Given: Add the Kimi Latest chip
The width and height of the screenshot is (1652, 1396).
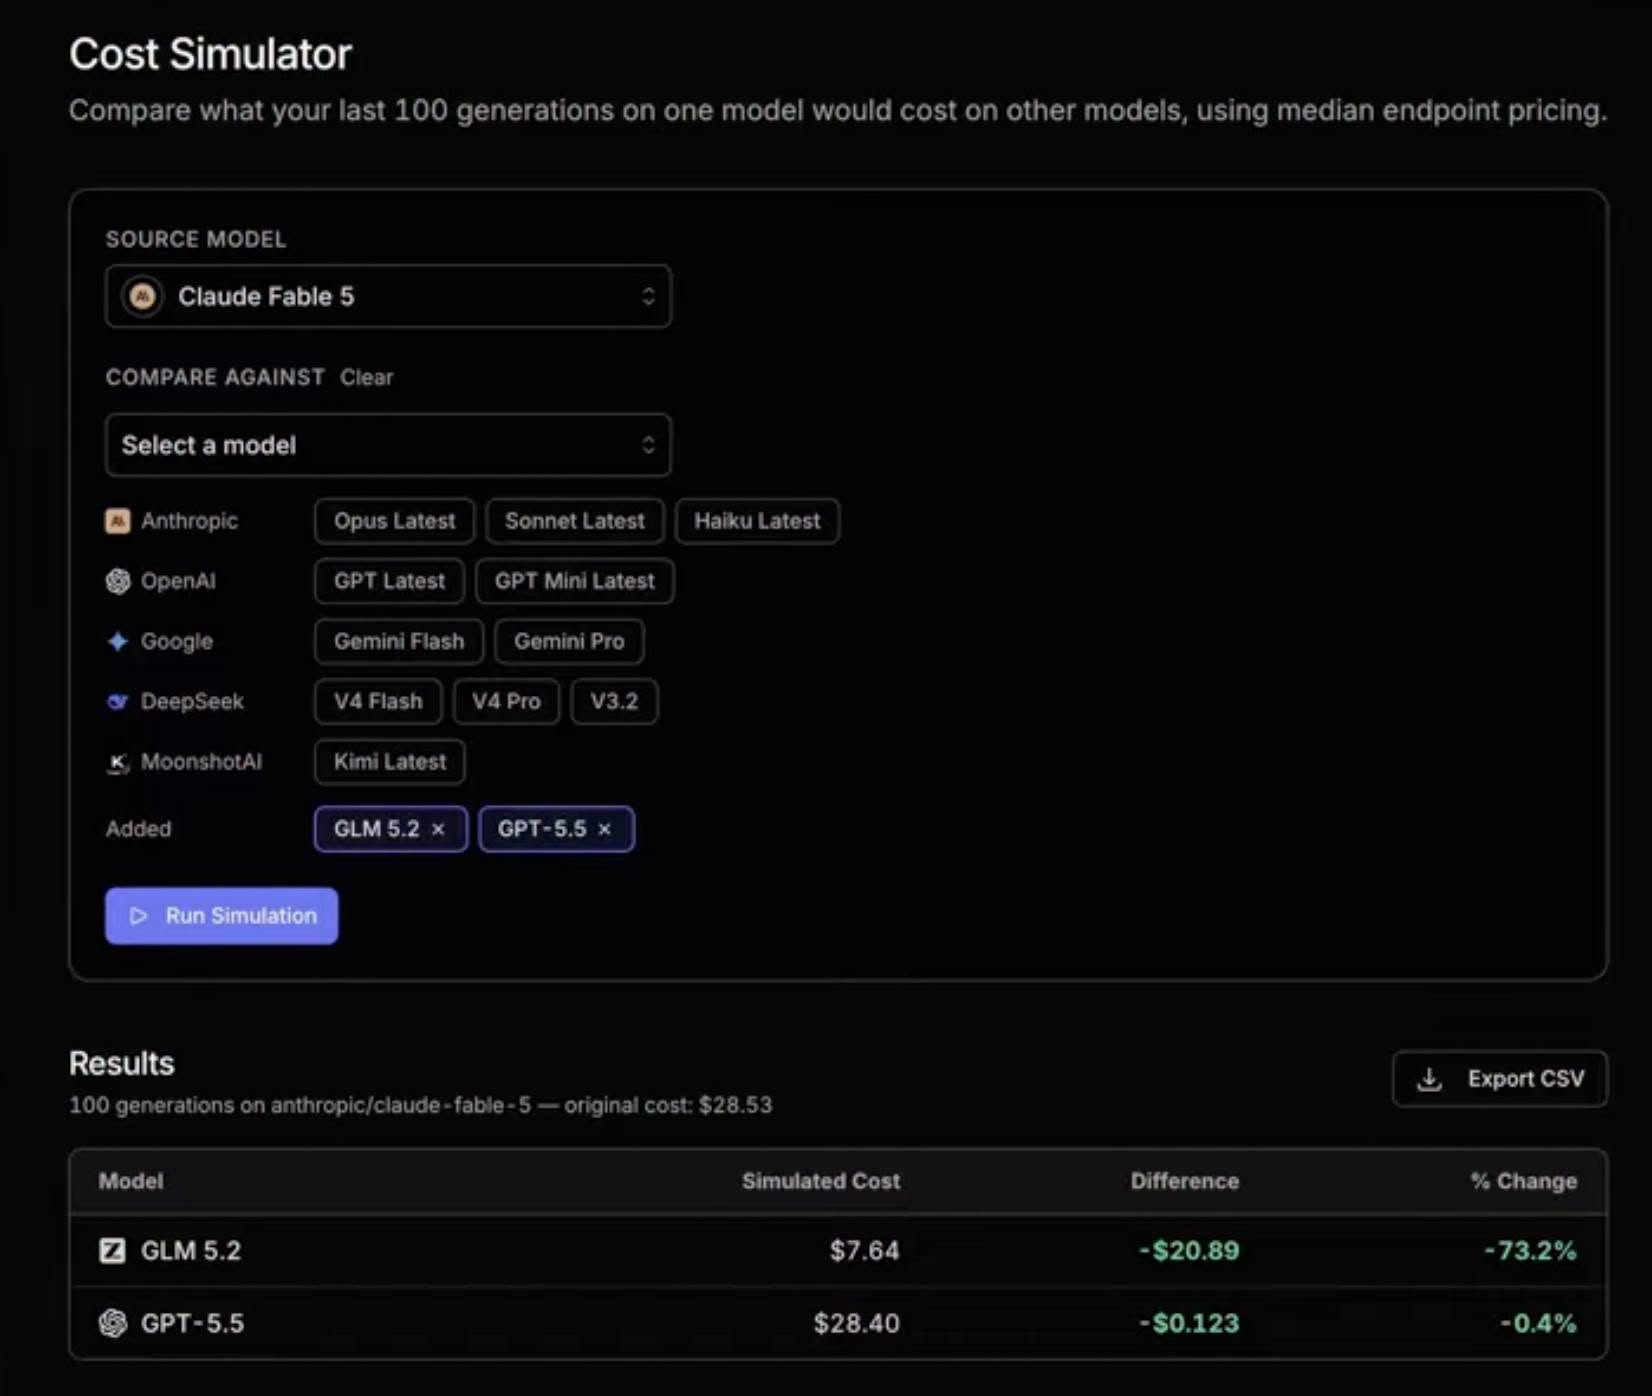Looking at the screenshot, I should 390,761.
